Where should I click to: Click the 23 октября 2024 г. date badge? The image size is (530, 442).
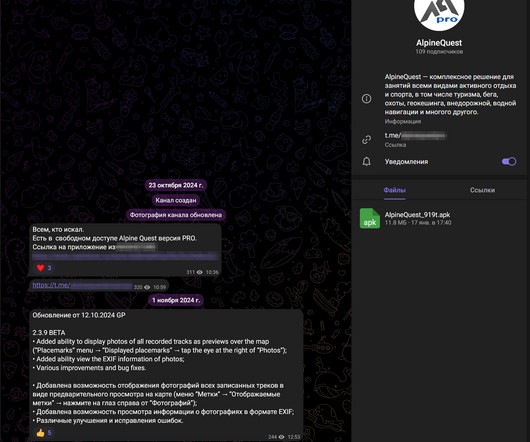176,185
